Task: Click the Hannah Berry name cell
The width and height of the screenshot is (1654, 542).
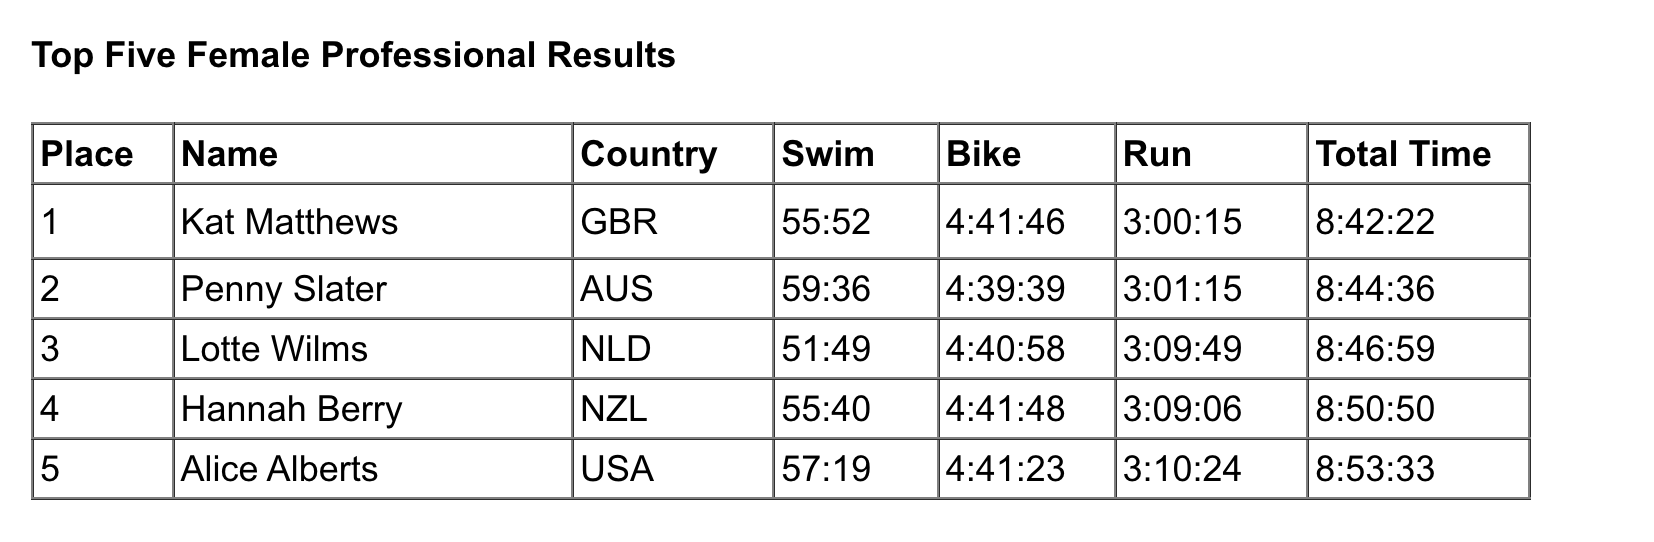Action: (373, 409)
